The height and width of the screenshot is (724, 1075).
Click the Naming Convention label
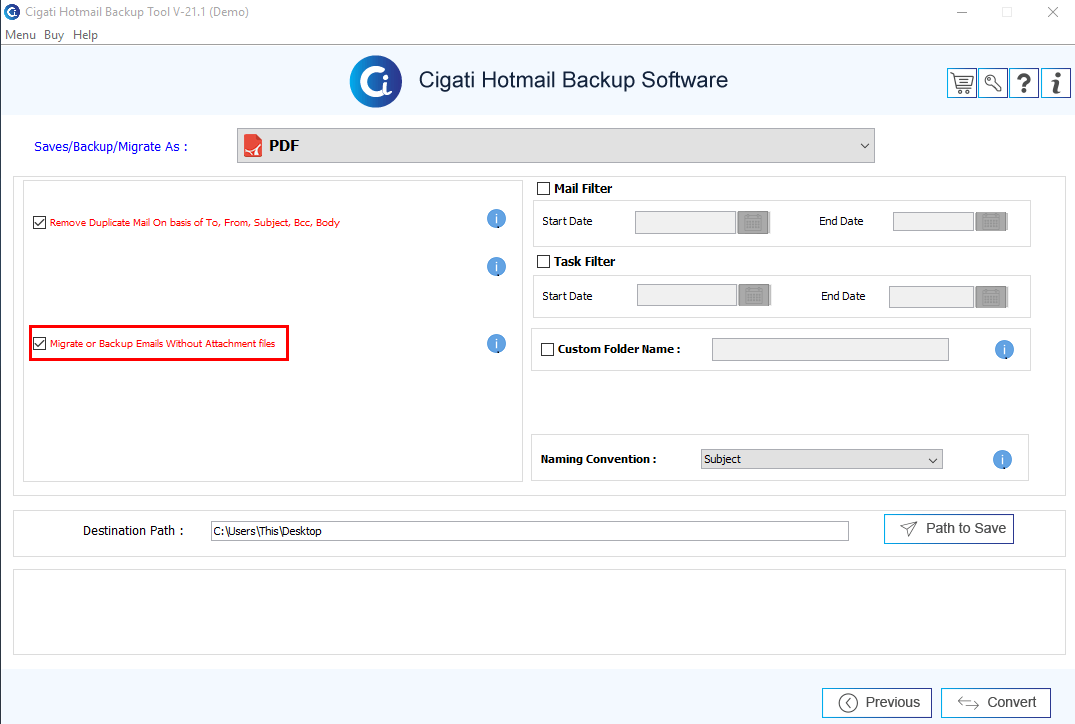[x=599, y=459]
